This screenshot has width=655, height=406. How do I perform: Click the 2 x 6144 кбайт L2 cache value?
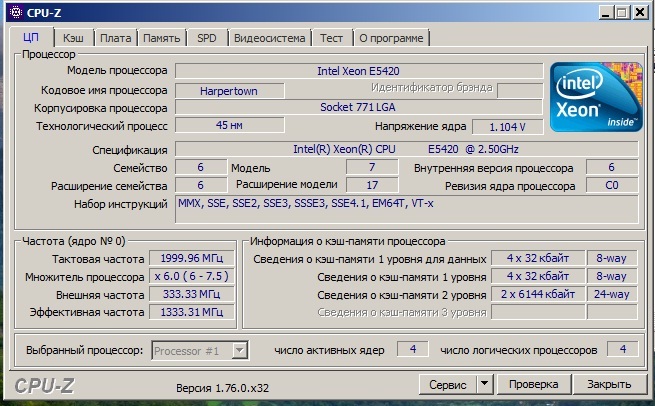pos(538,294)
